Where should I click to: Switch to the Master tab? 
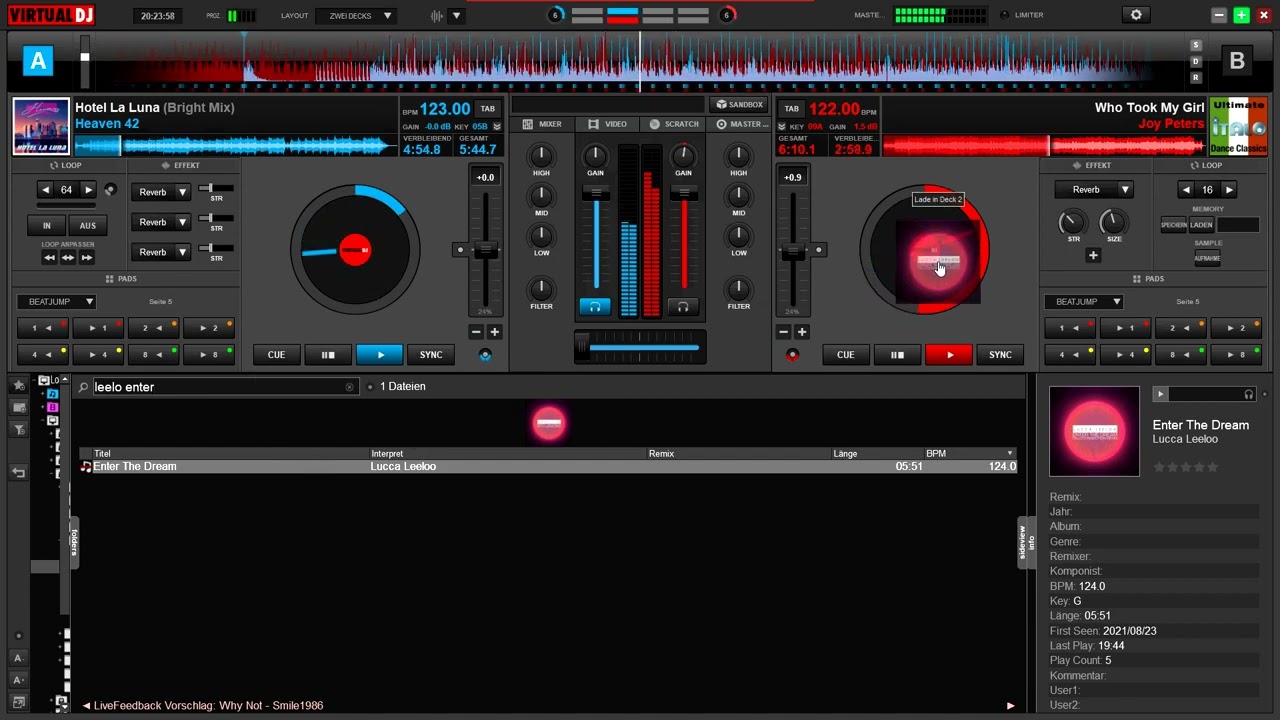[x=741, y=124]
